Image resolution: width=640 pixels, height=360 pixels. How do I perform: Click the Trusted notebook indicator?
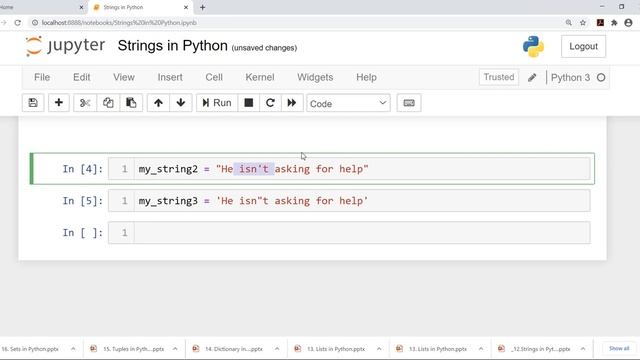(499, 77)
